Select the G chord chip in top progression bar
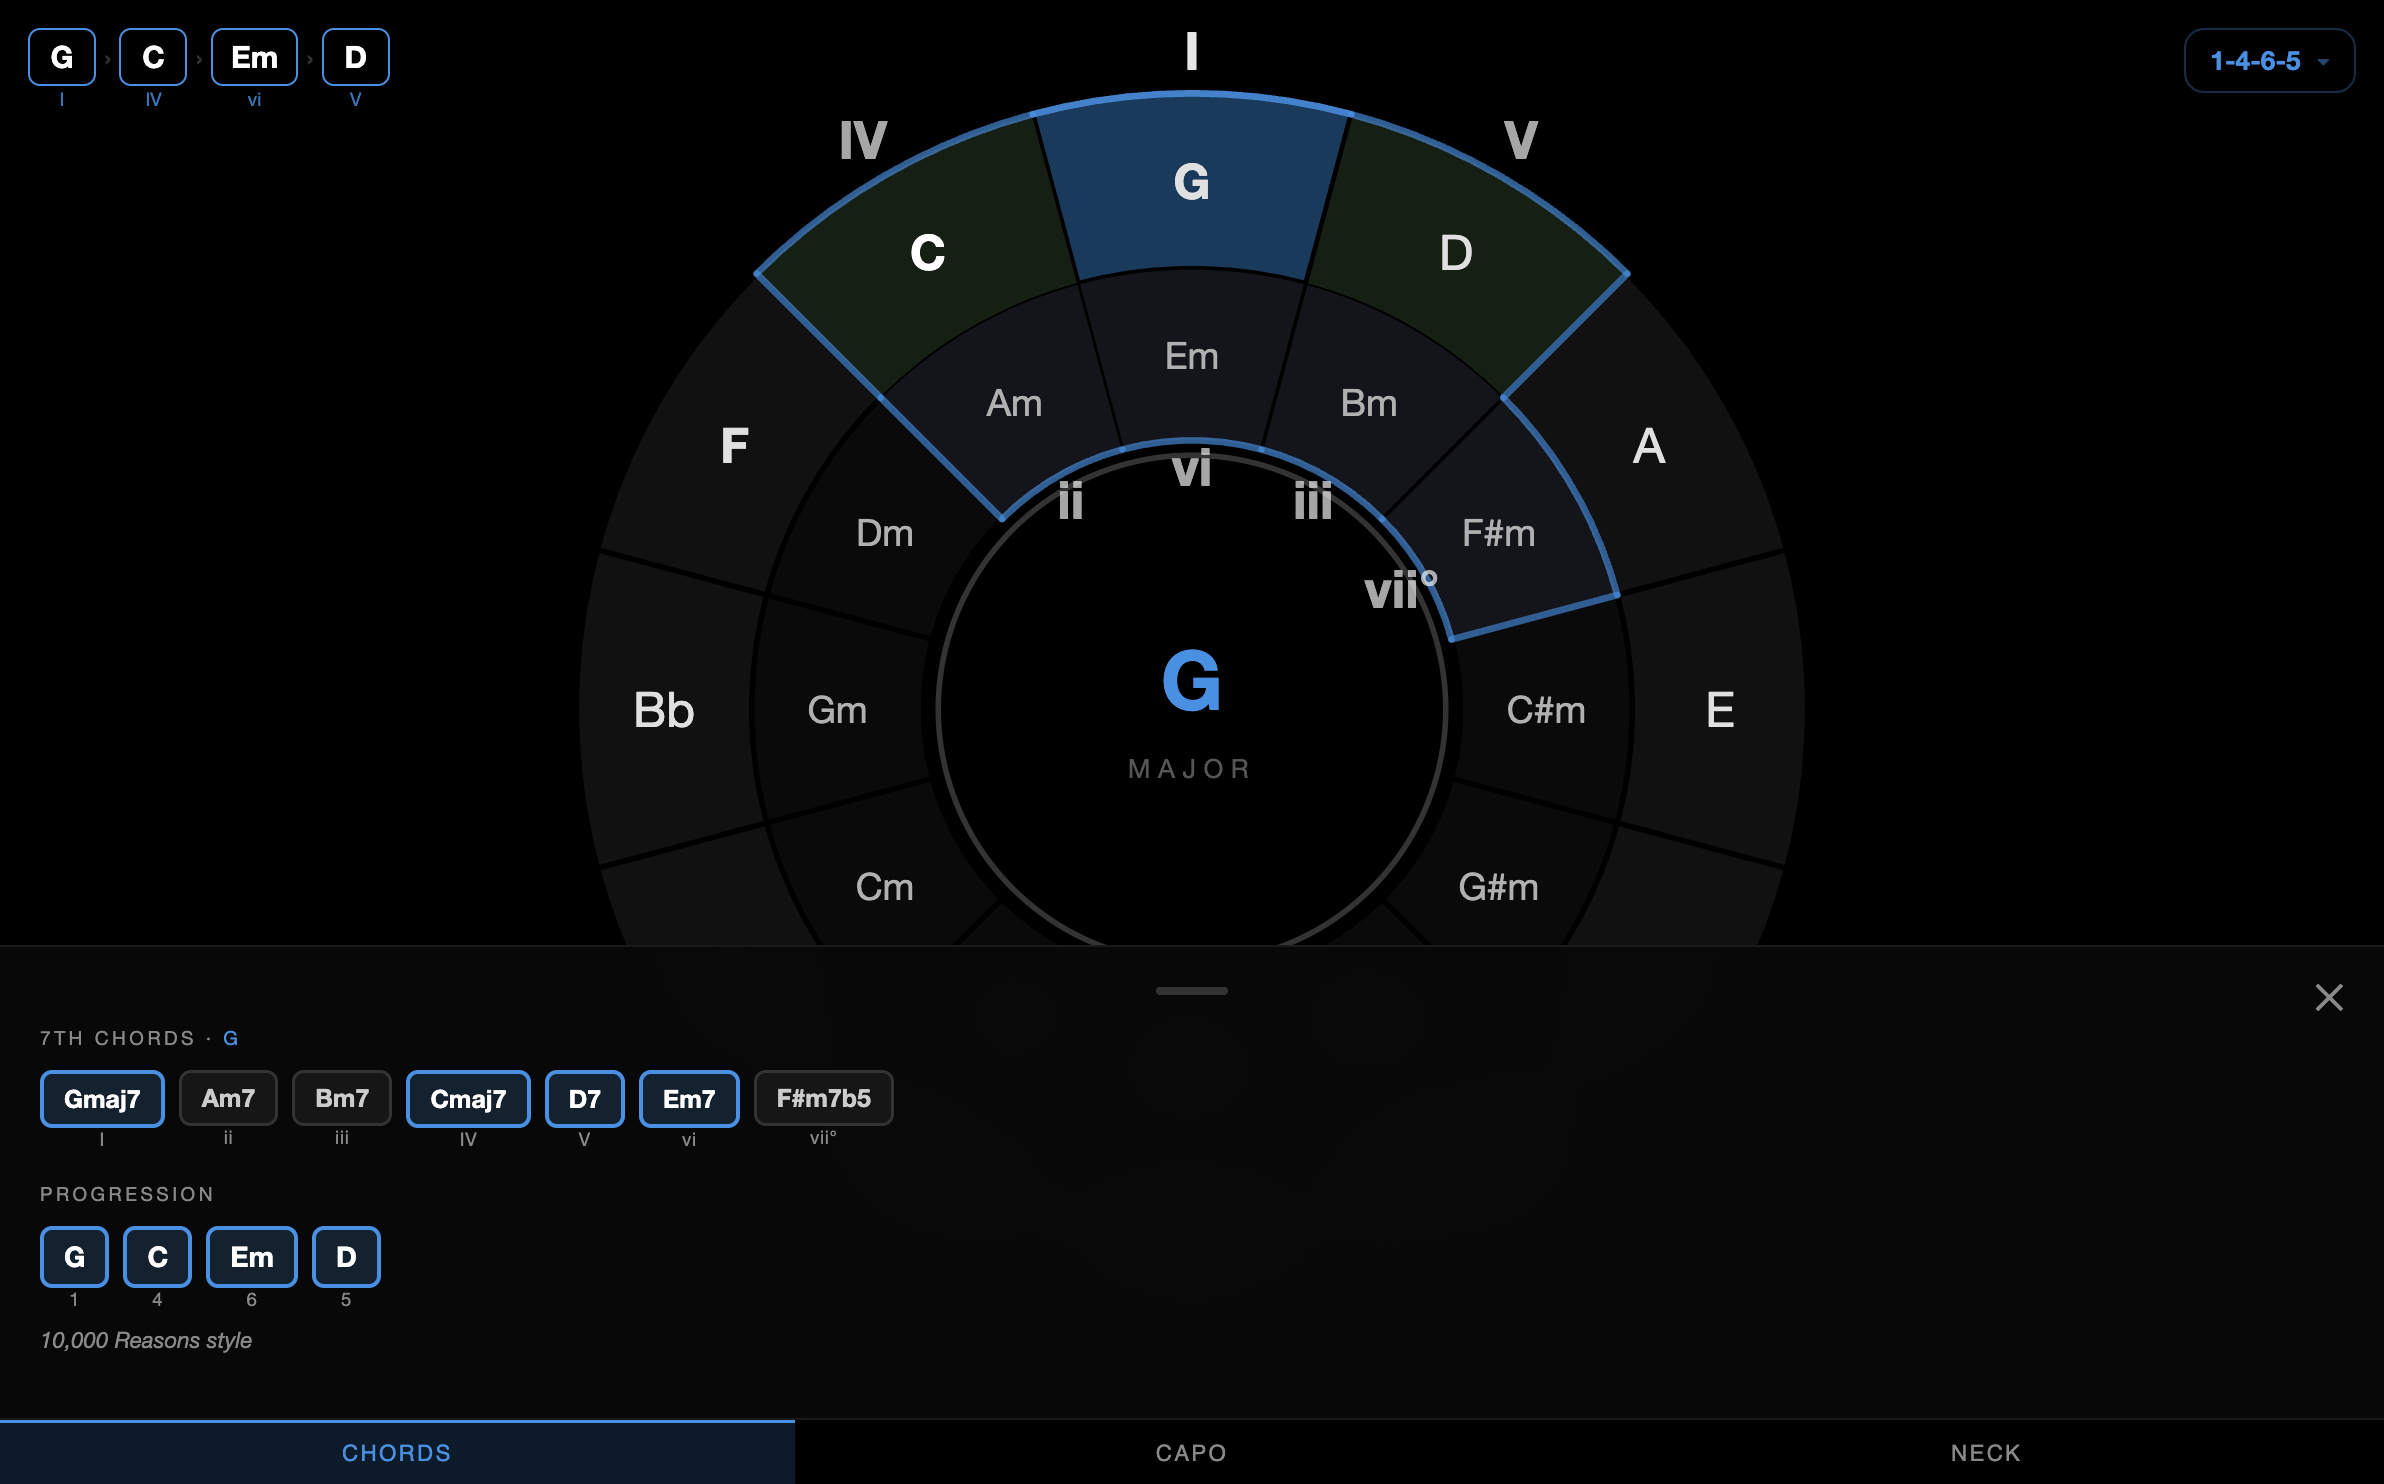2384x1484 pixels. pos(62,57)
